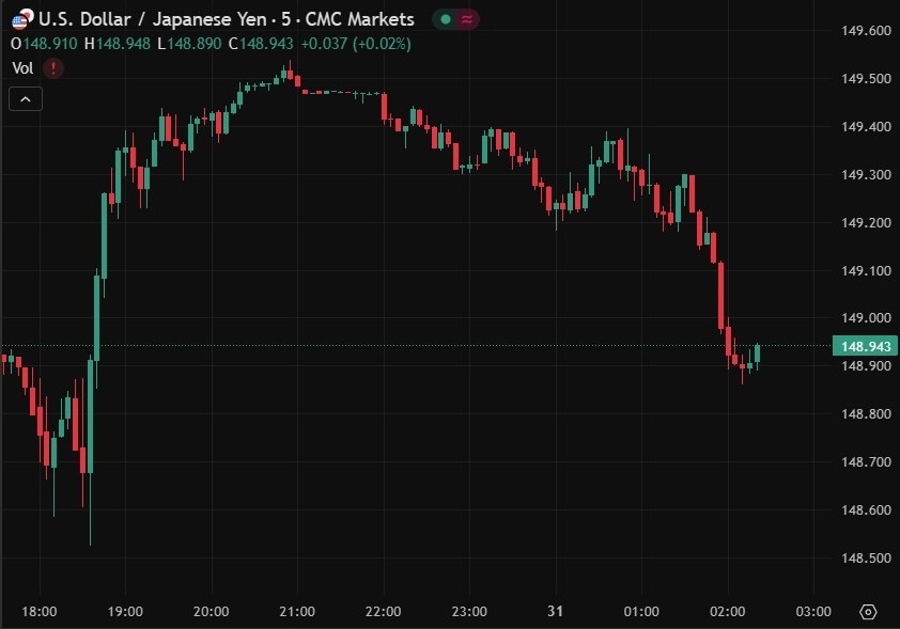
Task: Click the U.S. Dollar / Japanese Yen title
Action: 153,20
